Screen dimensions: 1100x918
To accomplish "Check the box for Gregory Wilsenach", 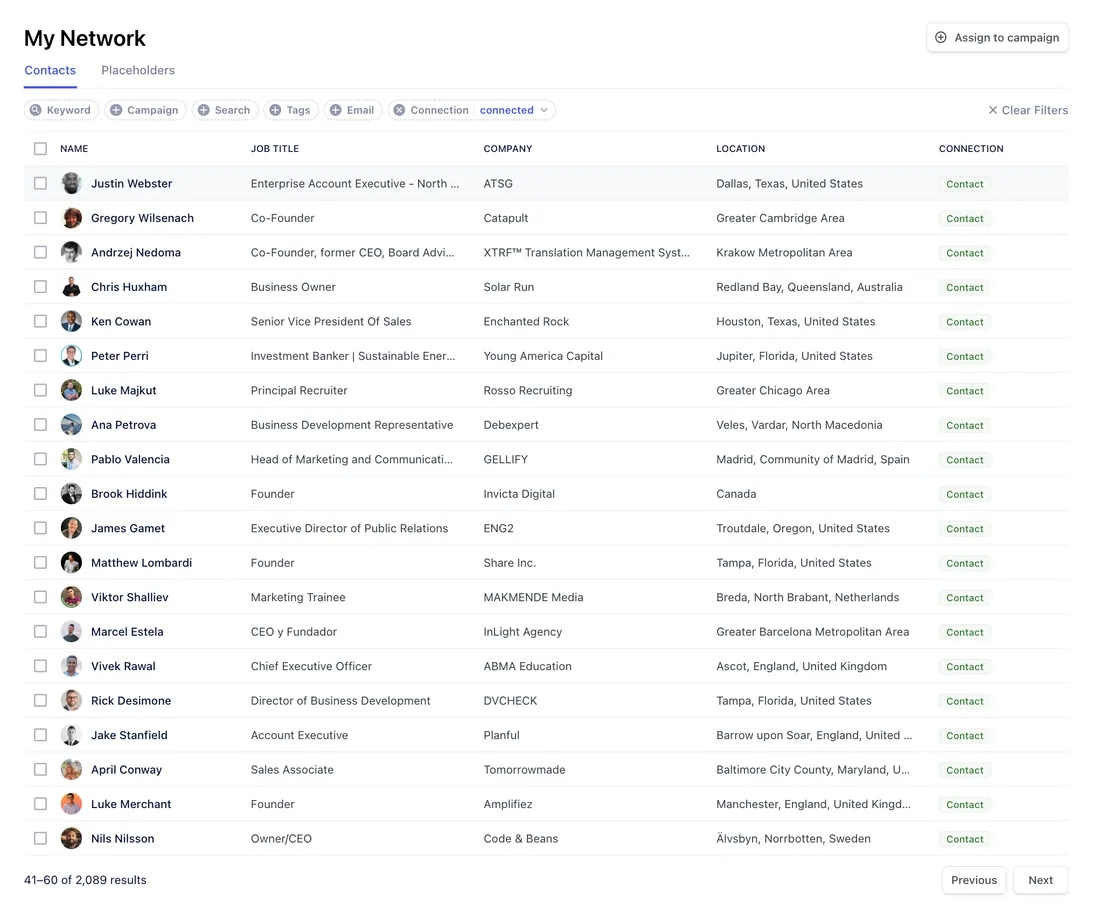I will point(41,217).
